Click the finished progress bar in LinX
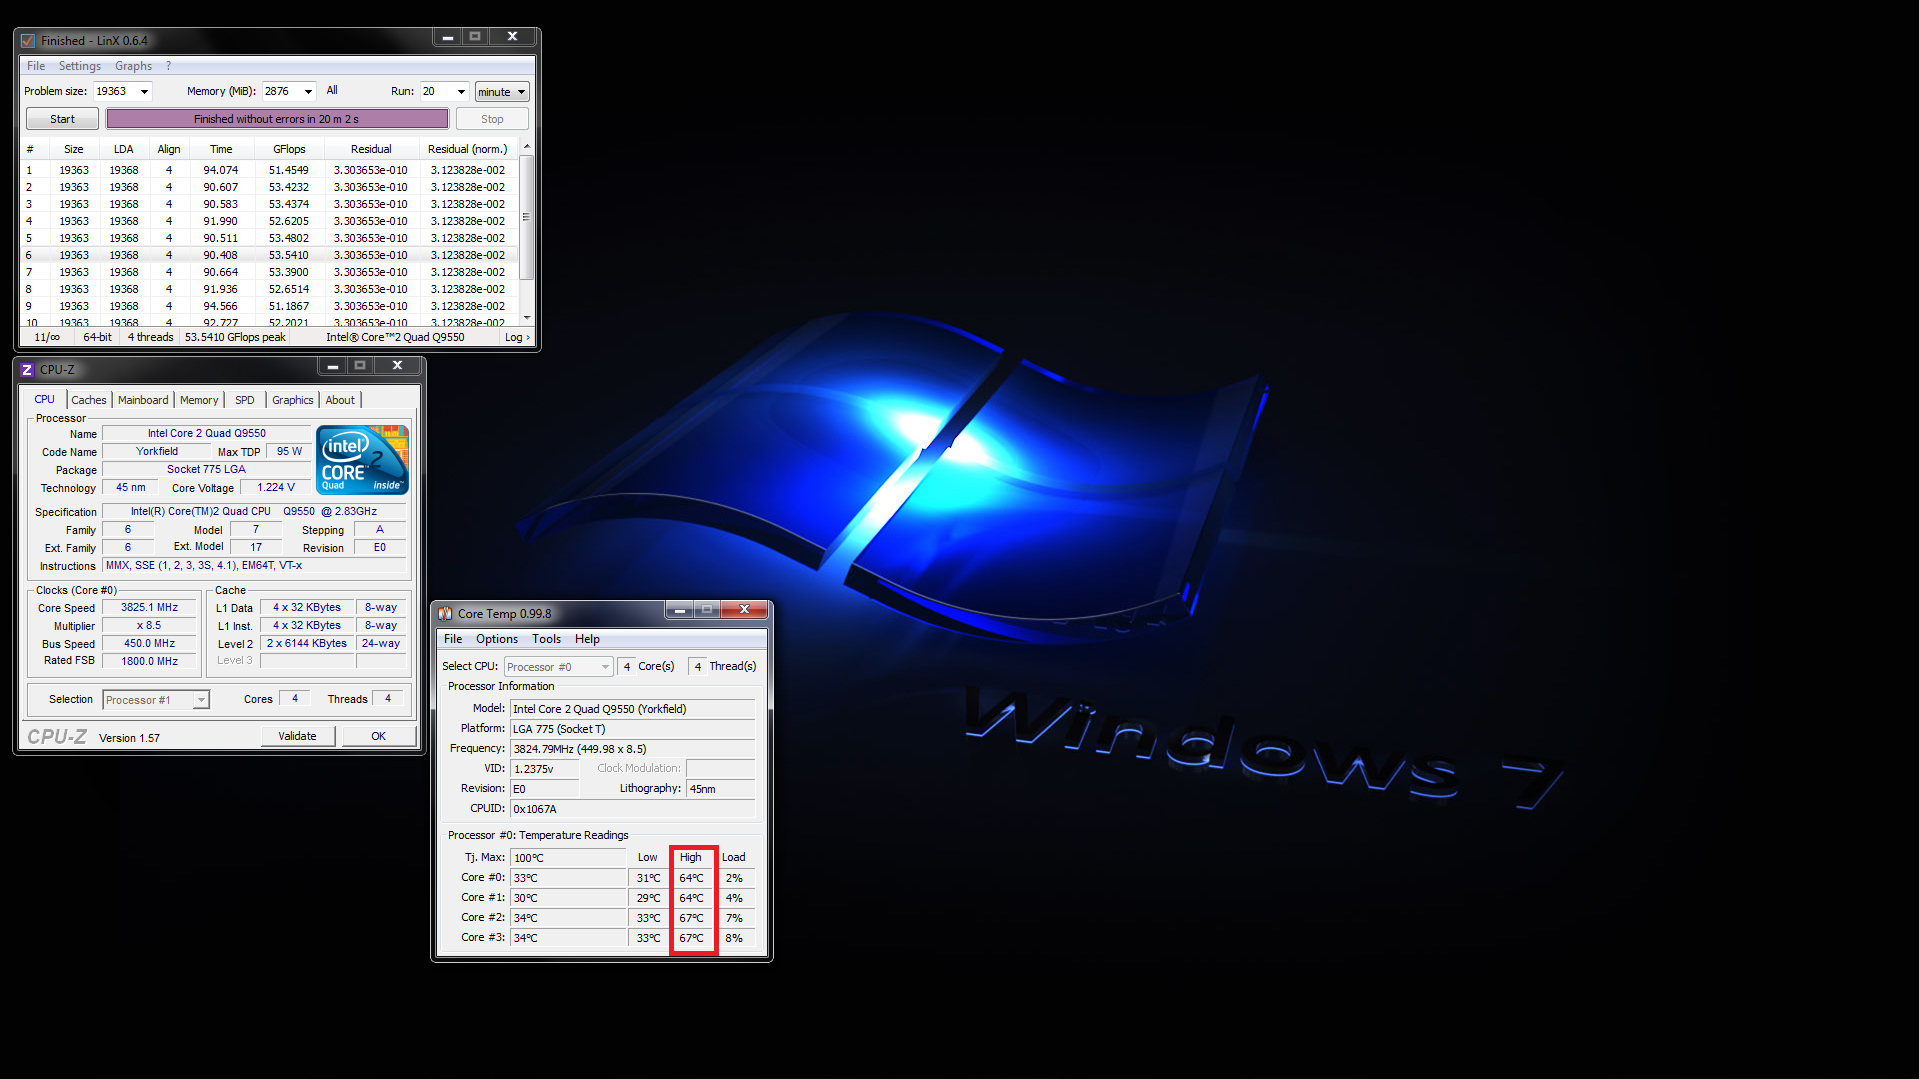Image resolution: width=1919 pixels, height=1079 pixels. [x=277, y=119]
